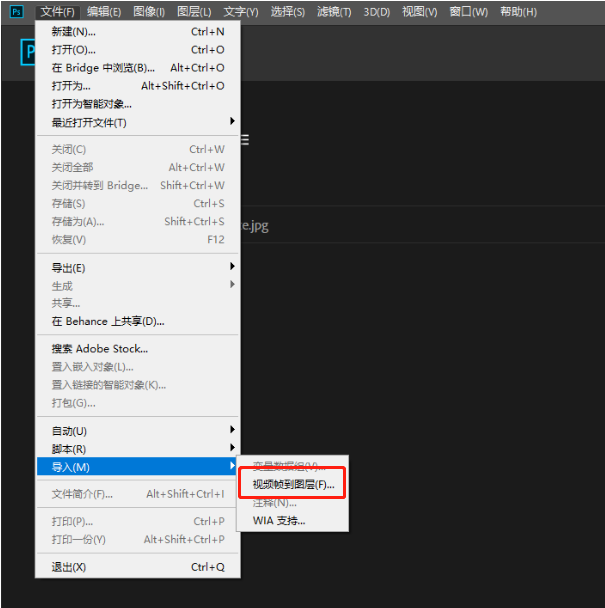Viewport: 605px width, 608px height.
Task: Open the 视图(V) menu
Action: [420, 12]
